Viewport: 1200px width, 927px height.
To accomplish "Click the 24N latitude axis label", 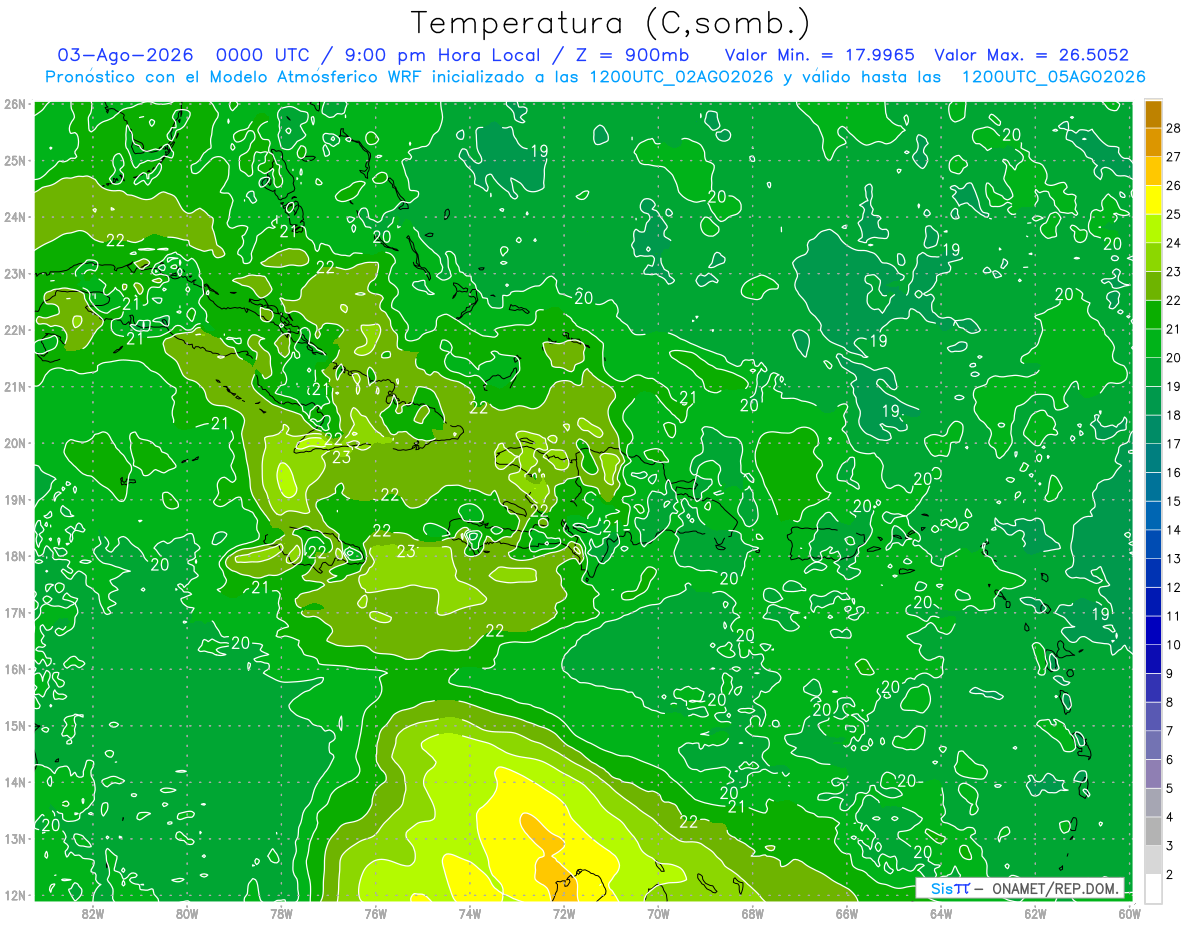I will tap(15, 217).
